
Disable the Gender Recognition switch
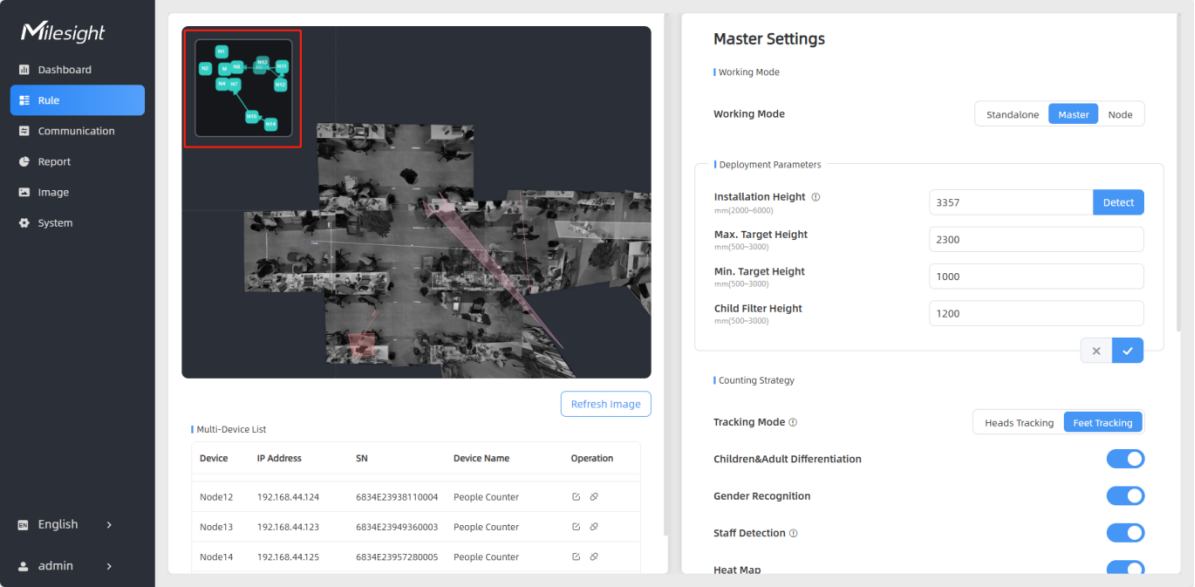tap(1125, 496)
